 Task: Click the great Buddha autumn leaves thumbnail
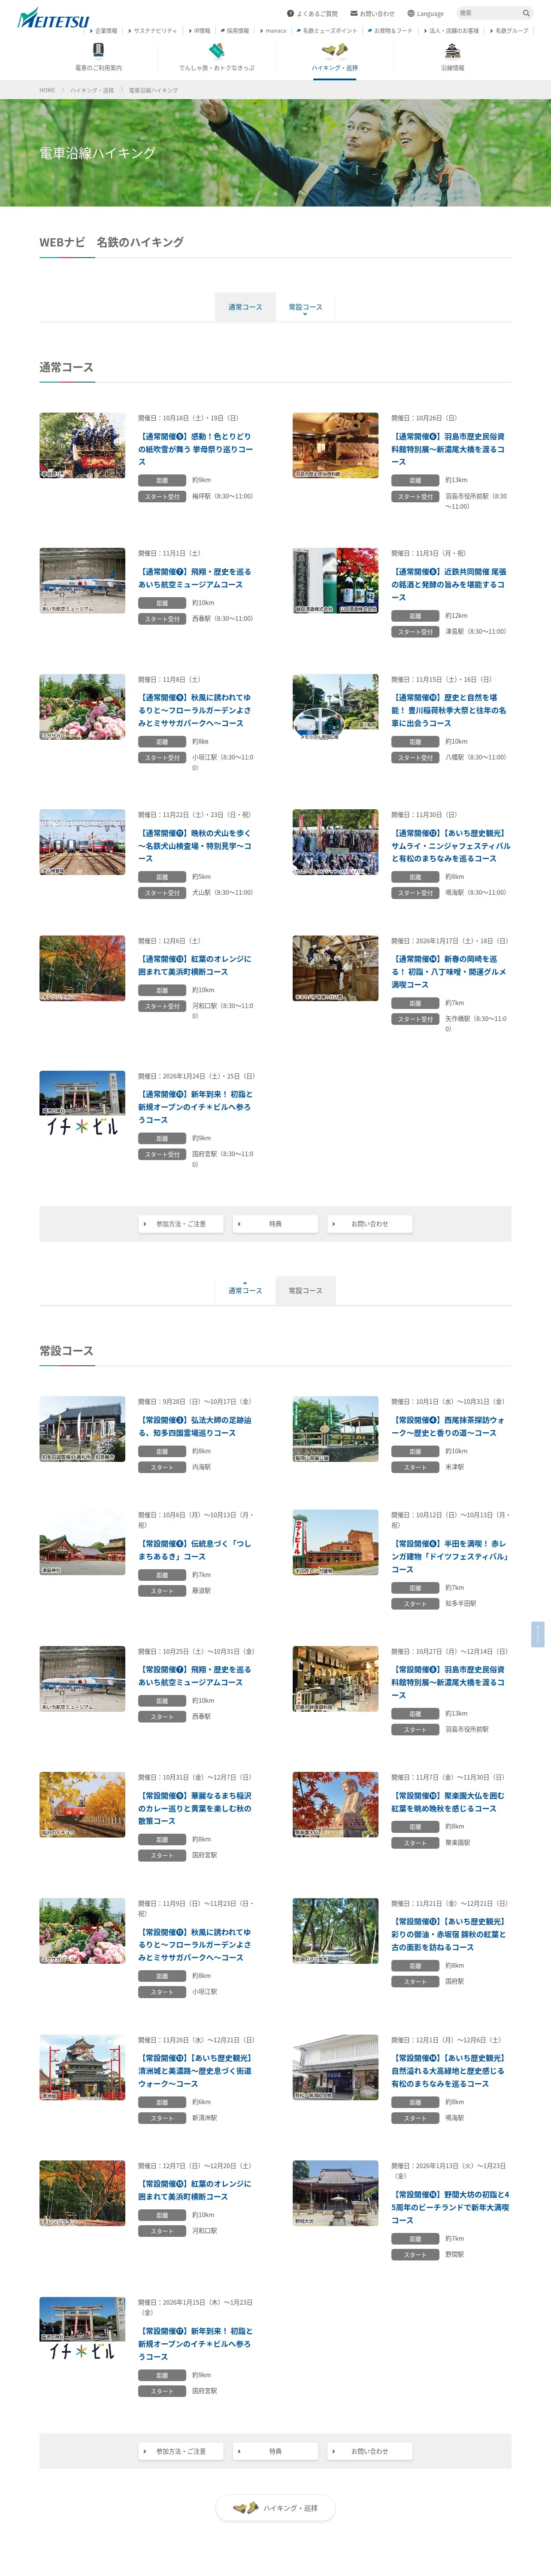335,1804
